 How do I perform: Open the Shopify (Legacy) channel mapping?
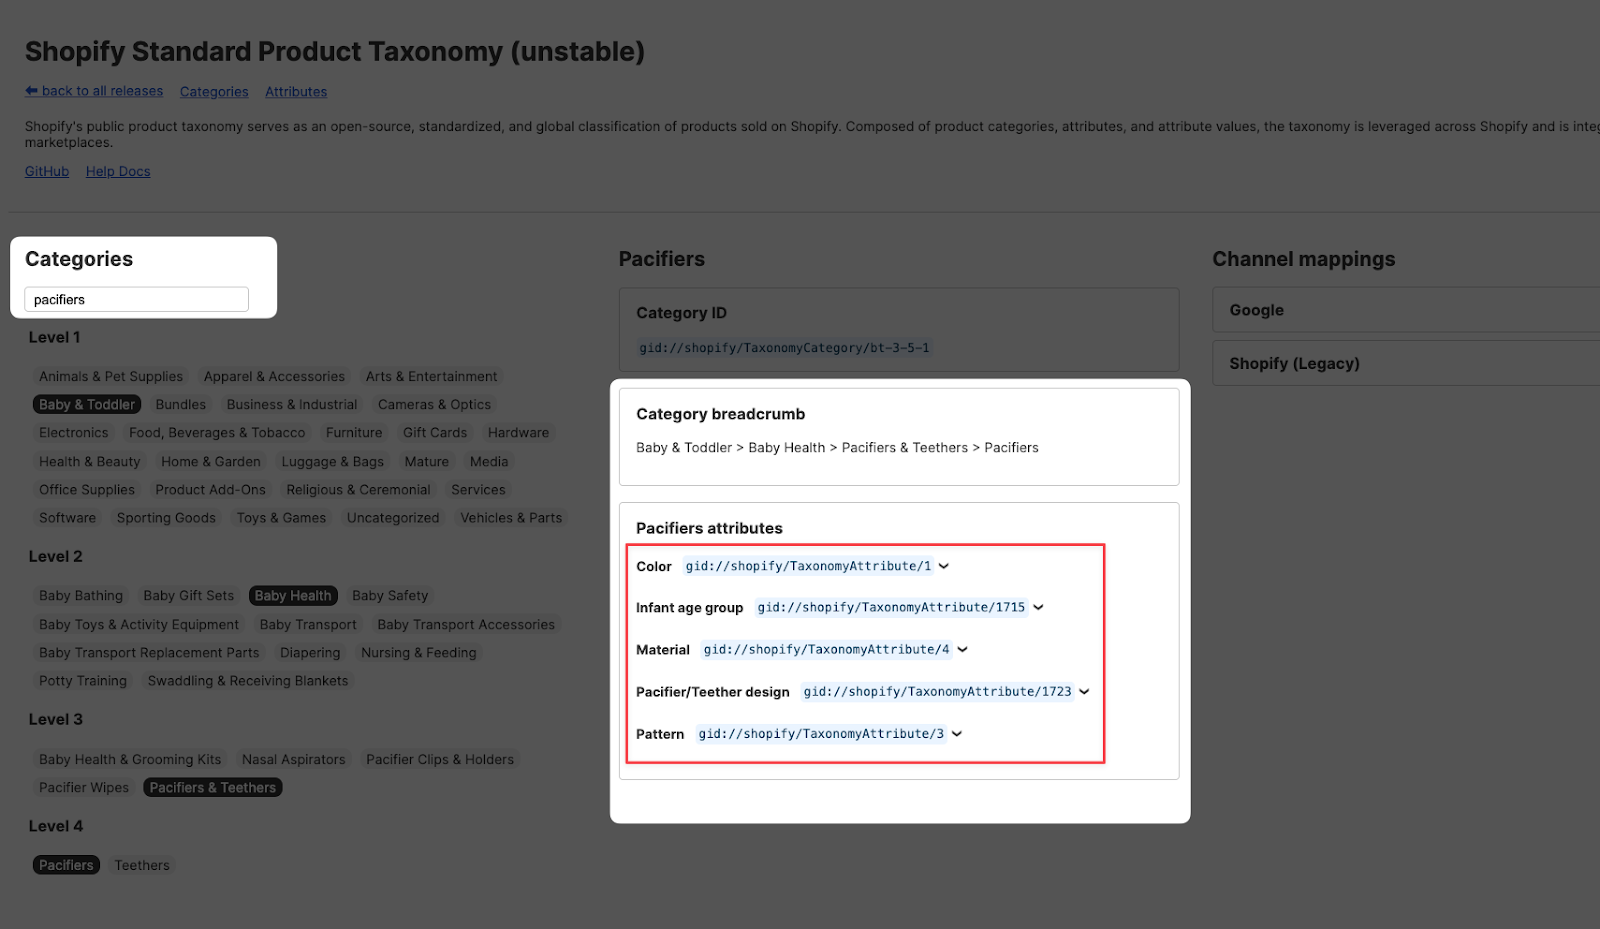point(1294,364)
